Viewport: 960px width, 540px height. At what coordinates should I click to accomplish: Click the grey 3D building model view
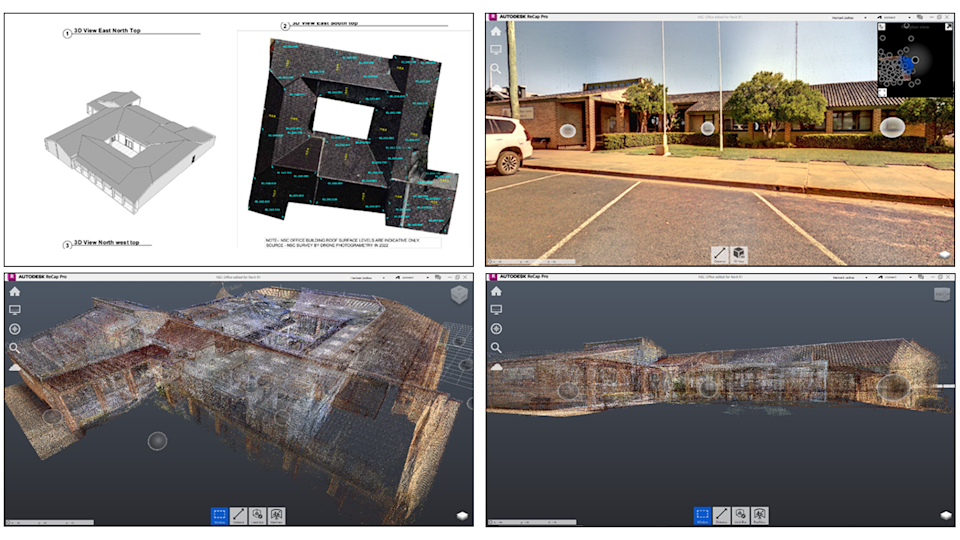129,151
